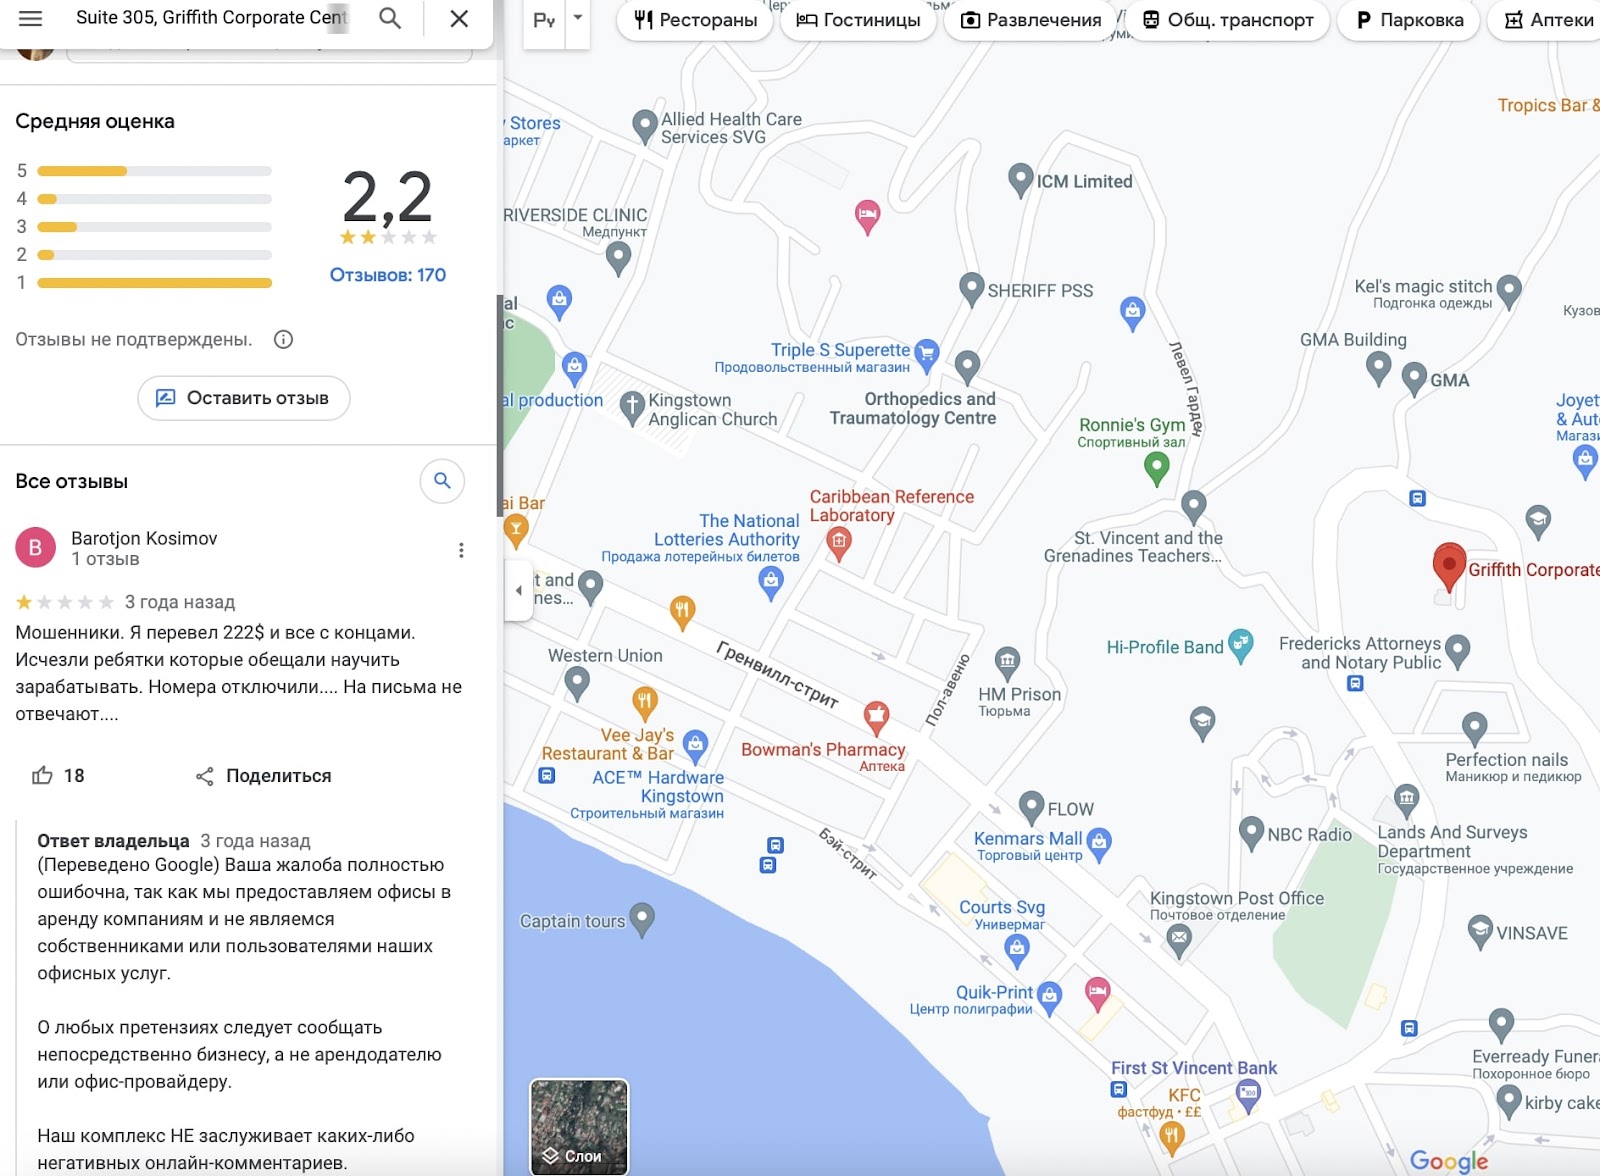Search within reviews using magnifier button
The width and height of the screenshot is (1600, 1176).
[442, 481]
